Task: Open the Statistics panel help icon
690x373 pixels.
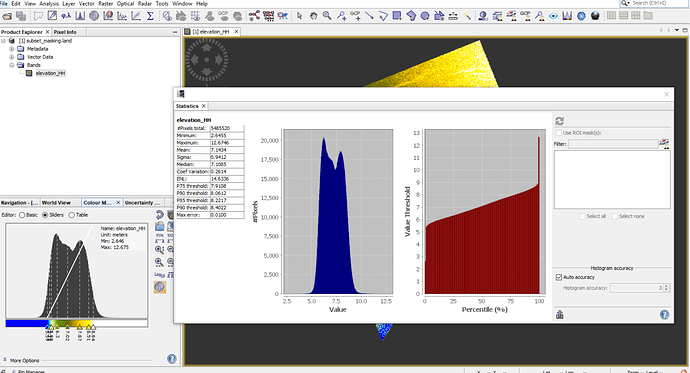Action: (664, 314)
